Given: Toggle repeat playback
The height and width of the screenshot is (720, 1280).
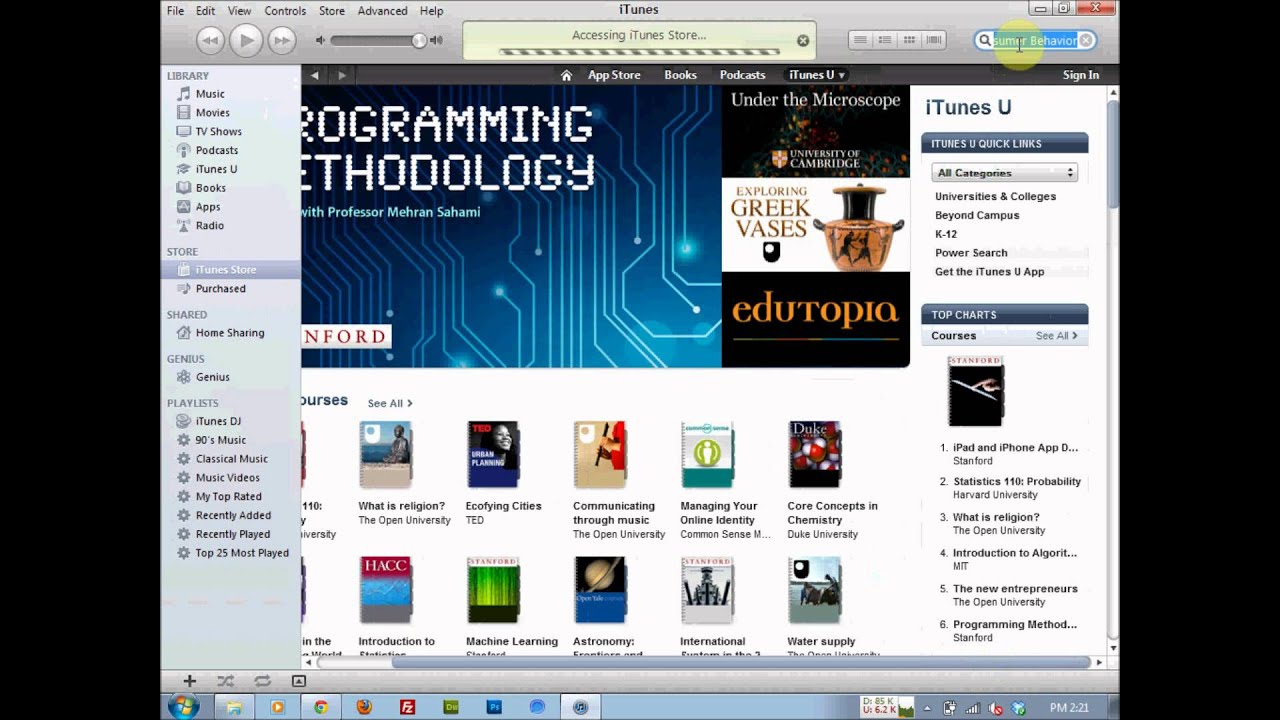Looking at the screenshot, I should point(262,681).
